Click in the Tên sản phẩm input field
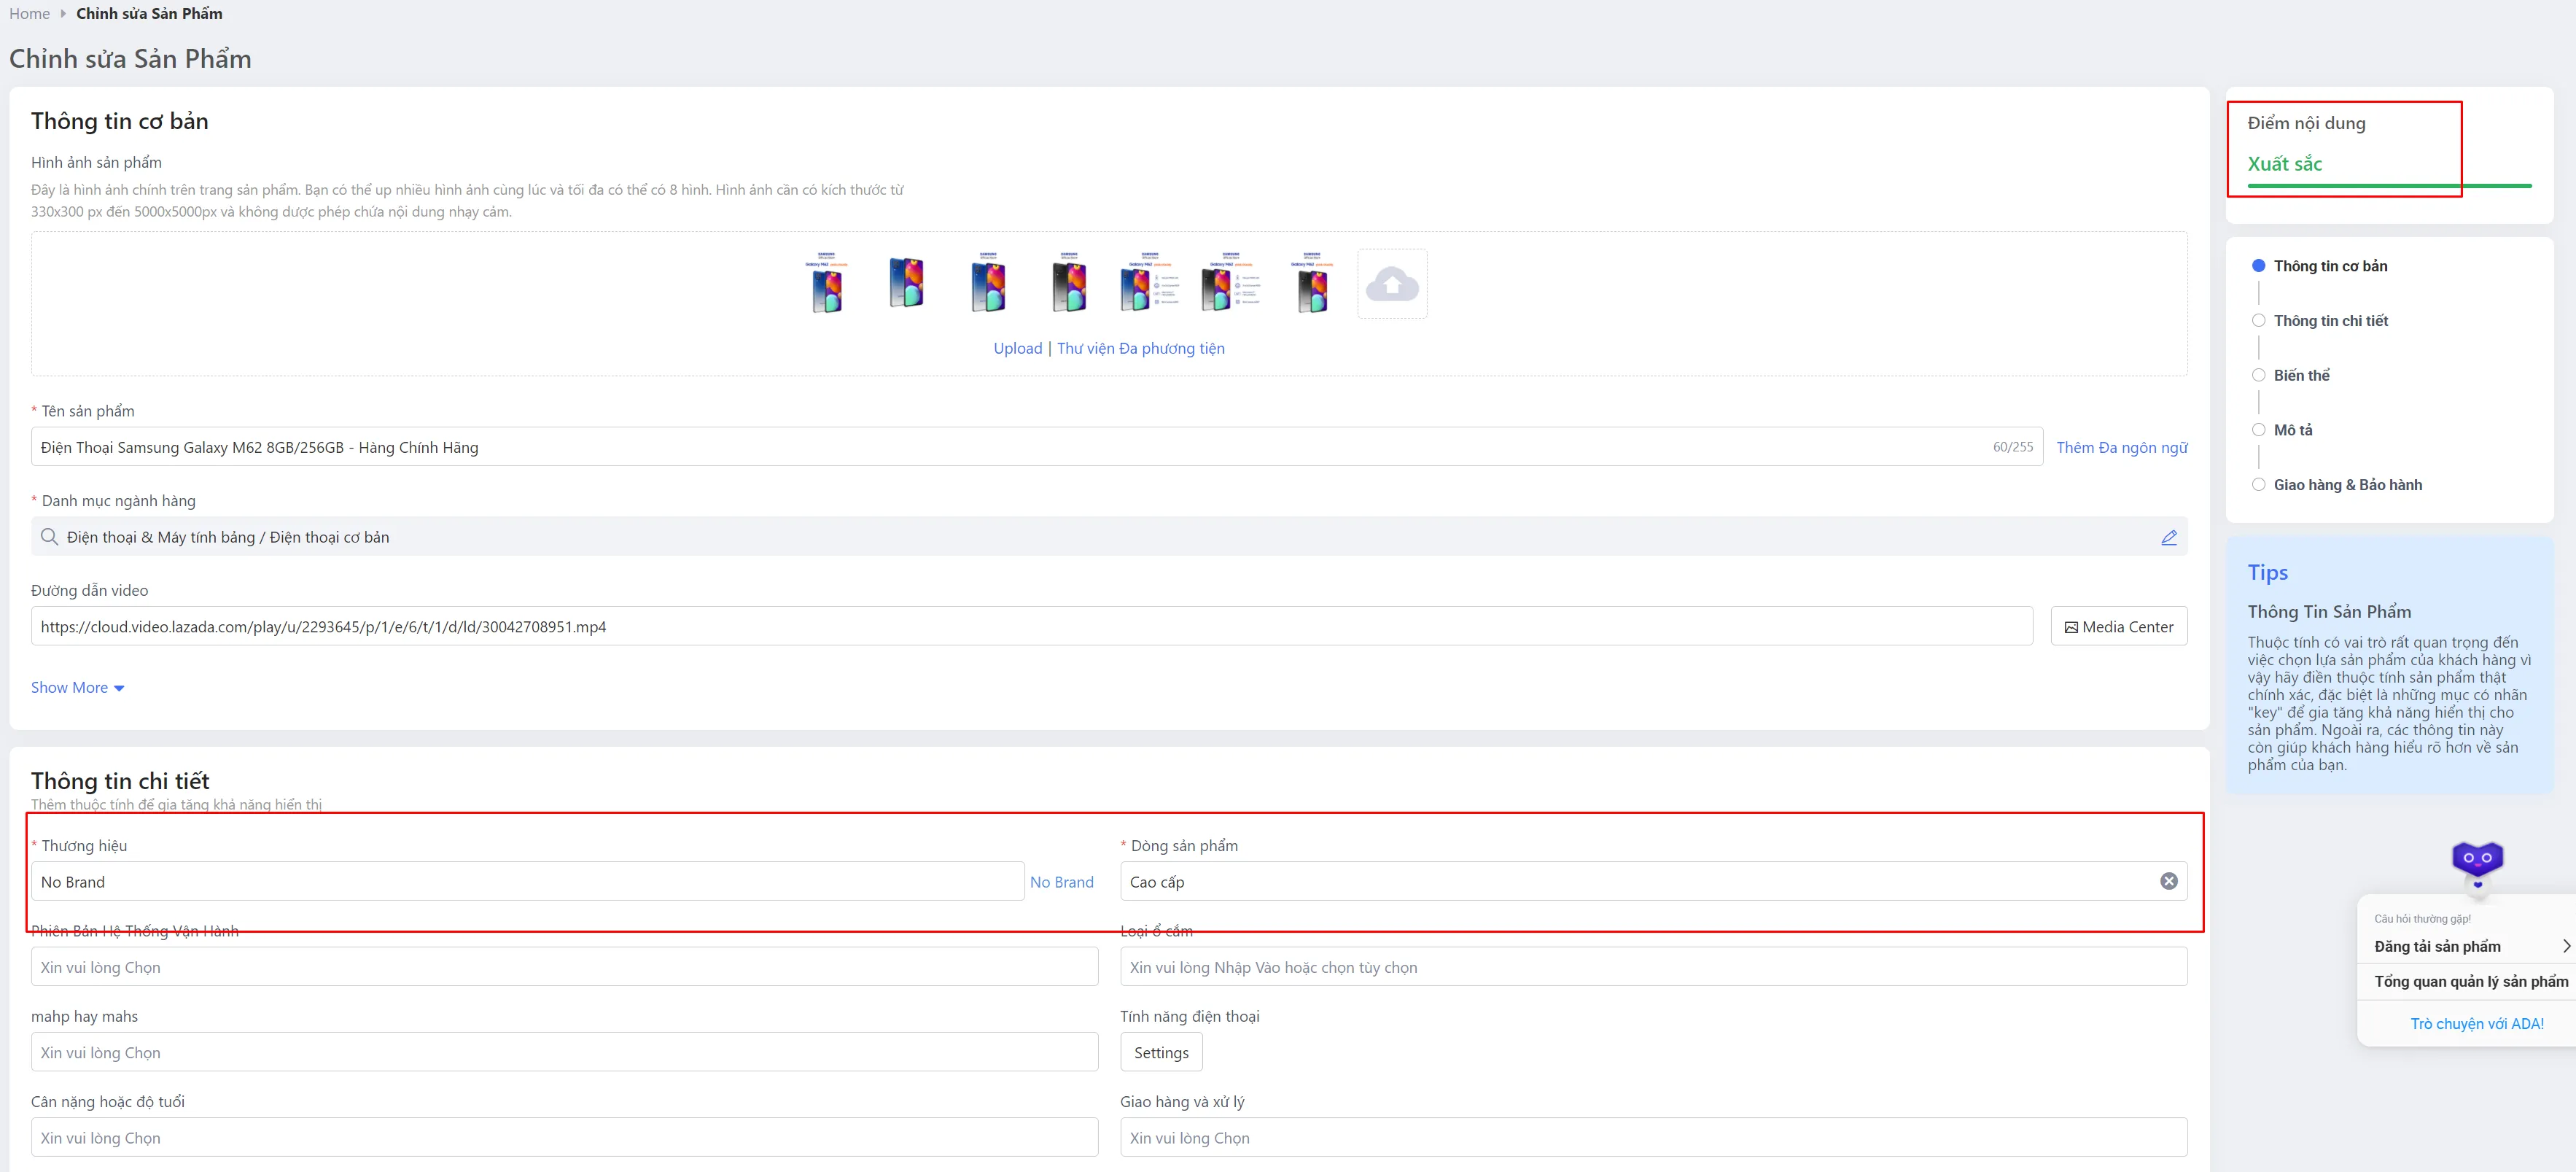 pos(1036,447)
